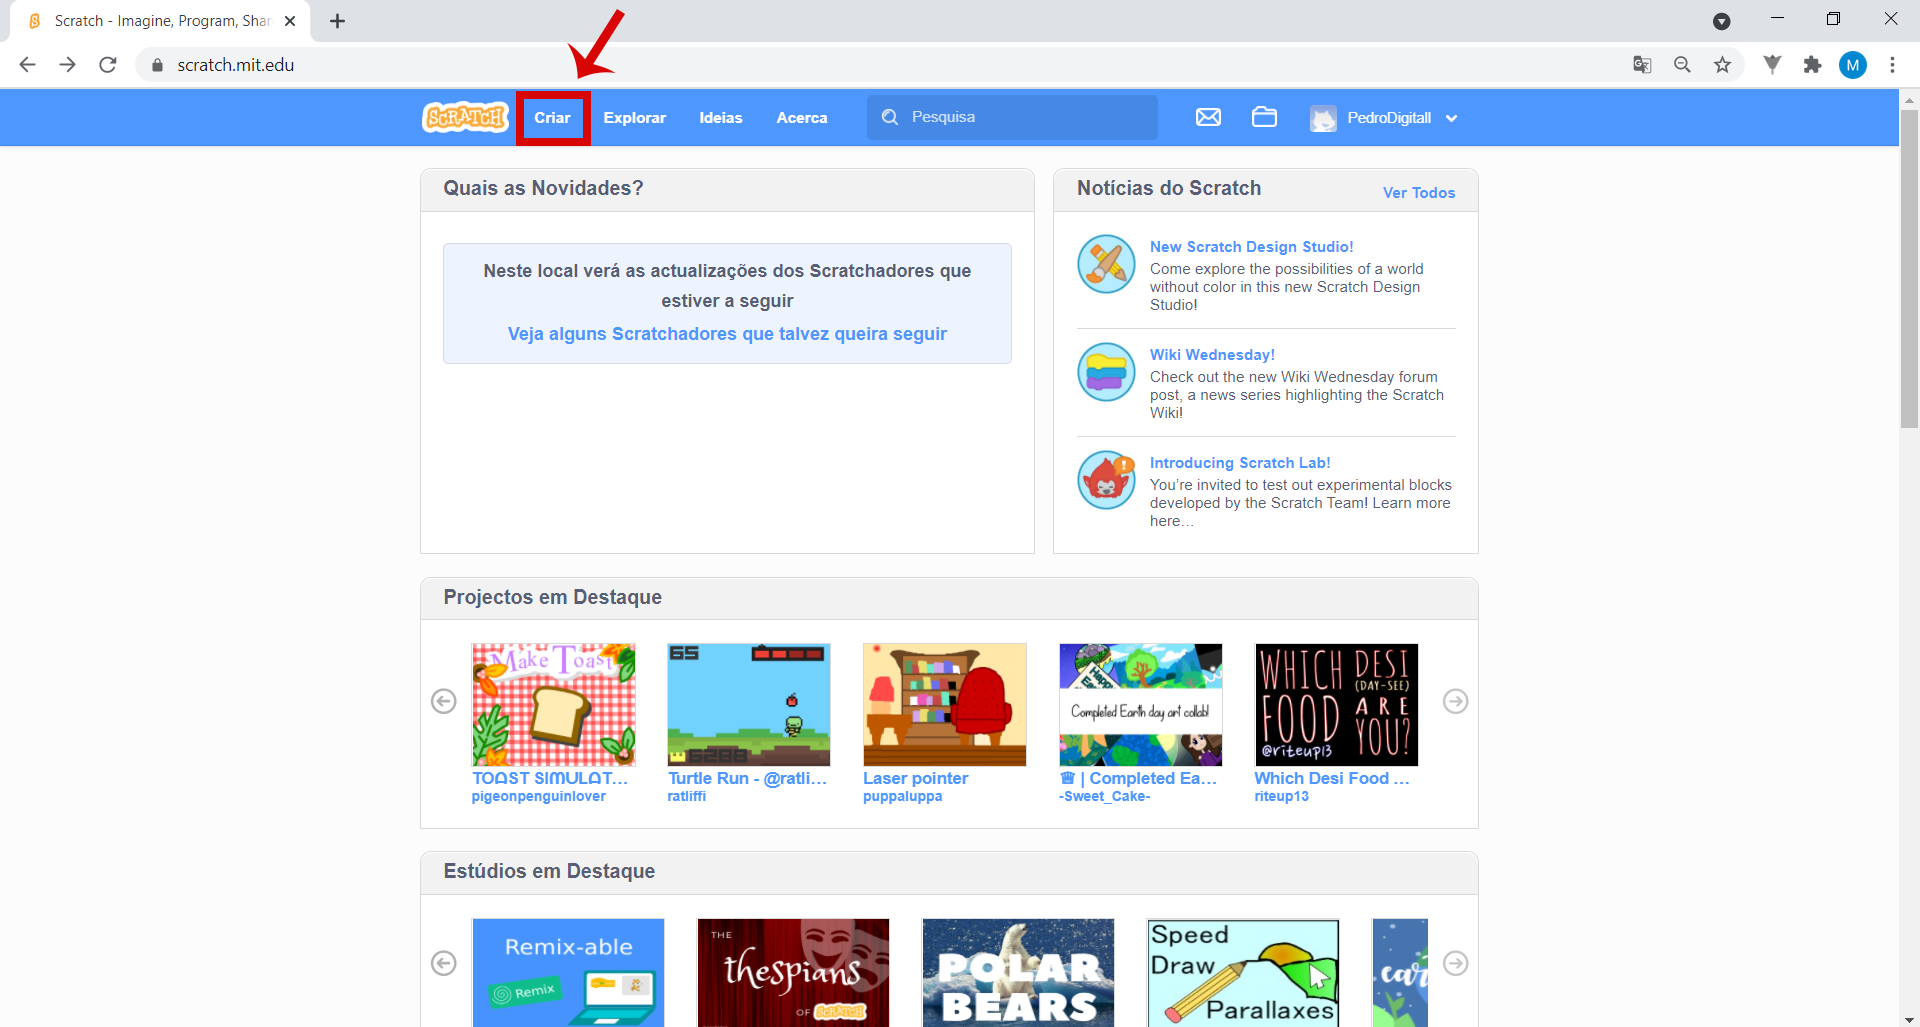This screenshot has height=1027, width=1920.
Task: Open the Ideias menu item
Action: 720,118
